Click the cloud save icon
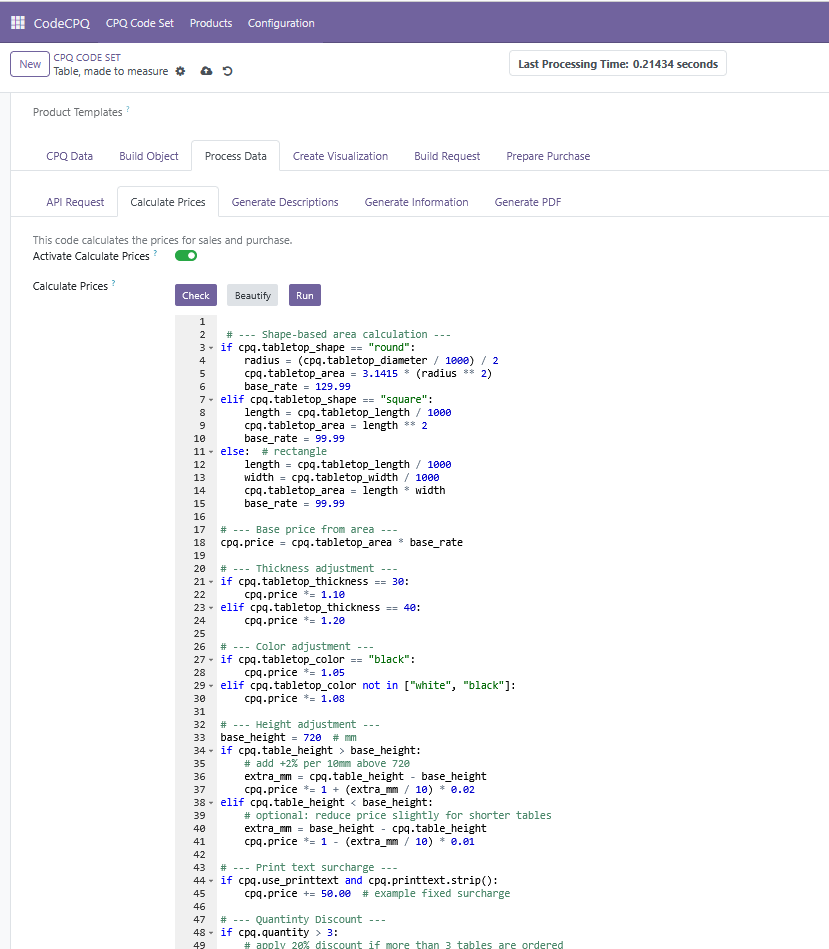The image size is (829, 949). (x=206, y=72)
